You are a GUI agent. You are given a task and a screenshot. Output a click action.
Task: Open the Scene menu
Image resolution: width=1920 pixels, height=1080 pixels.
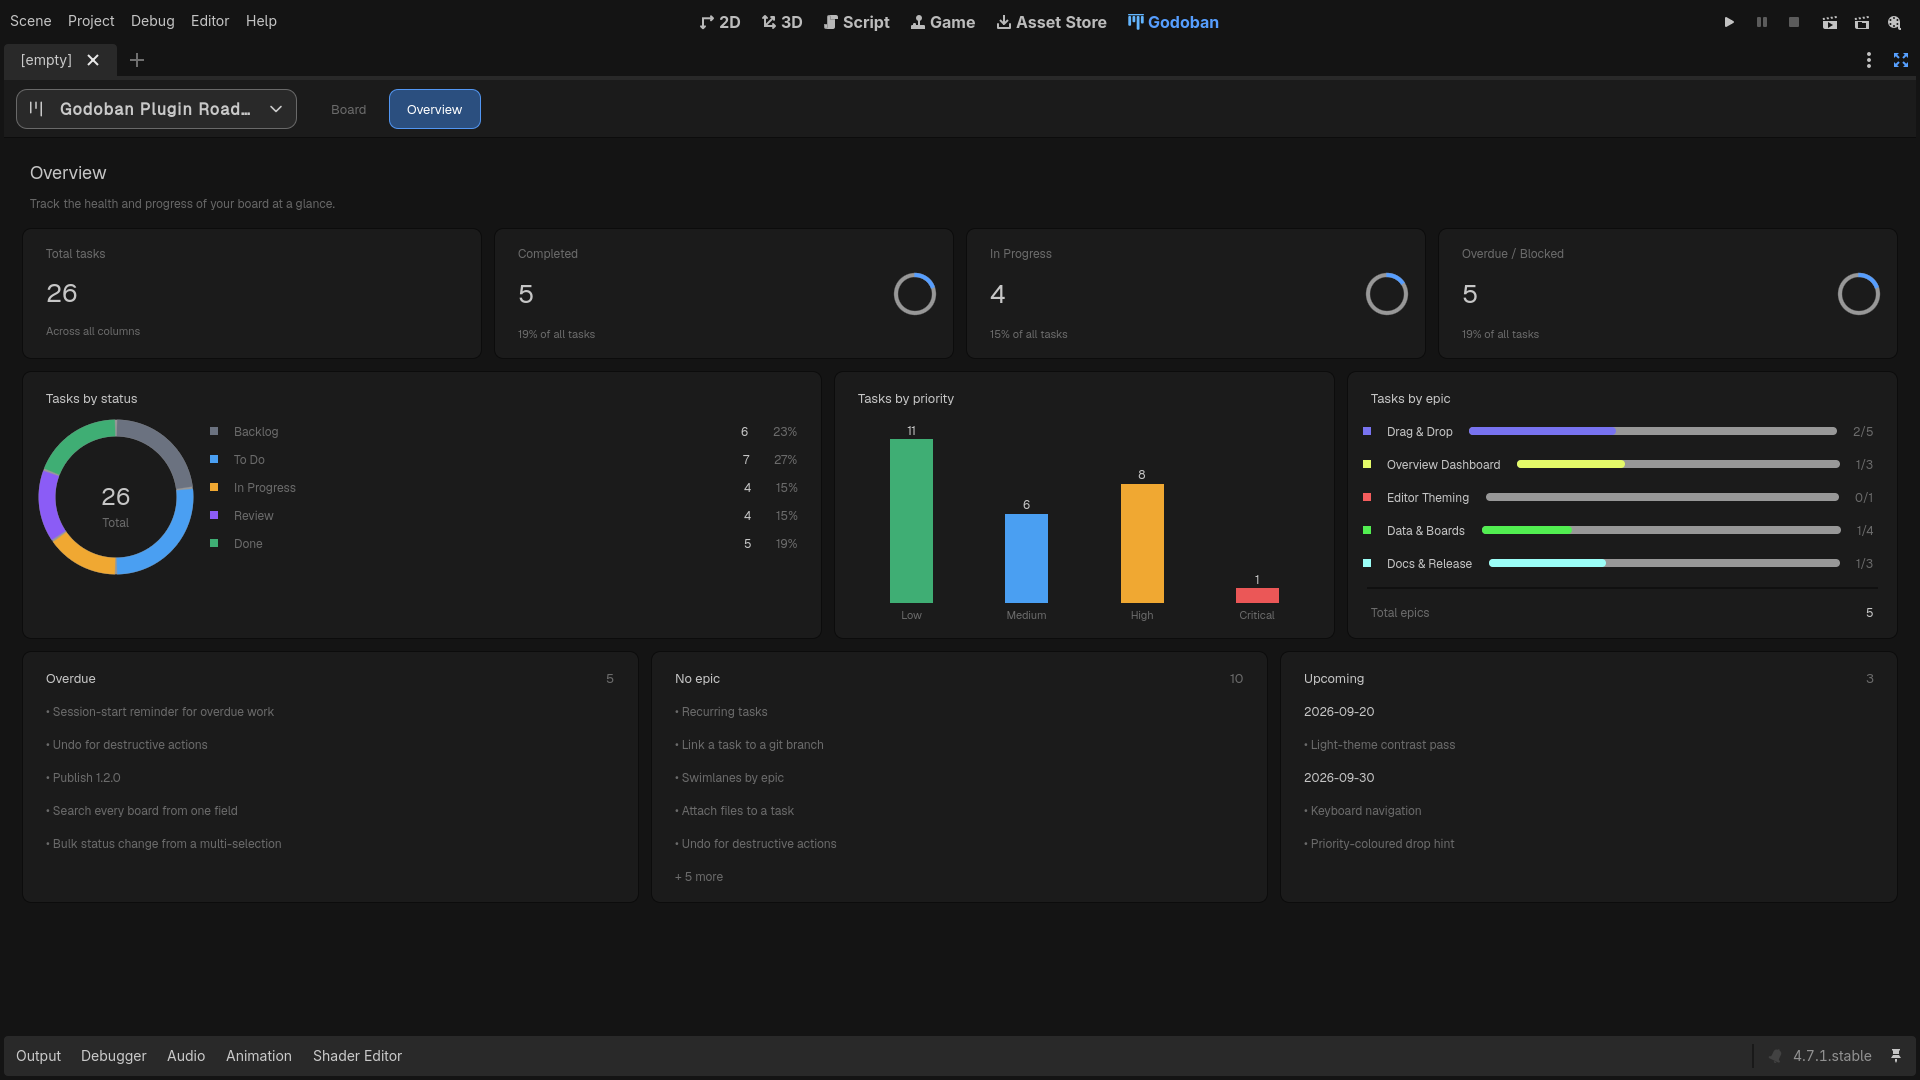(30, 21)
